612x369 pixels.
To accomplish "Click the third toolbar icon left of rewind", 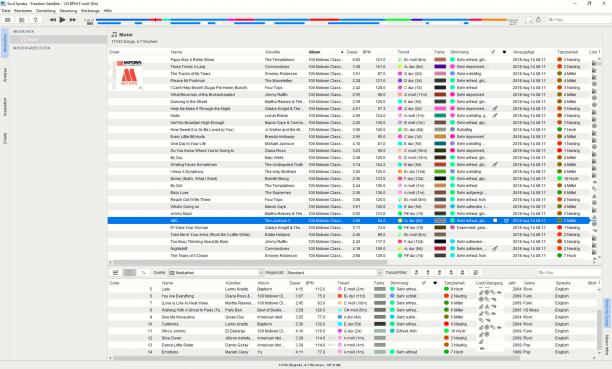I will [36, 20].
